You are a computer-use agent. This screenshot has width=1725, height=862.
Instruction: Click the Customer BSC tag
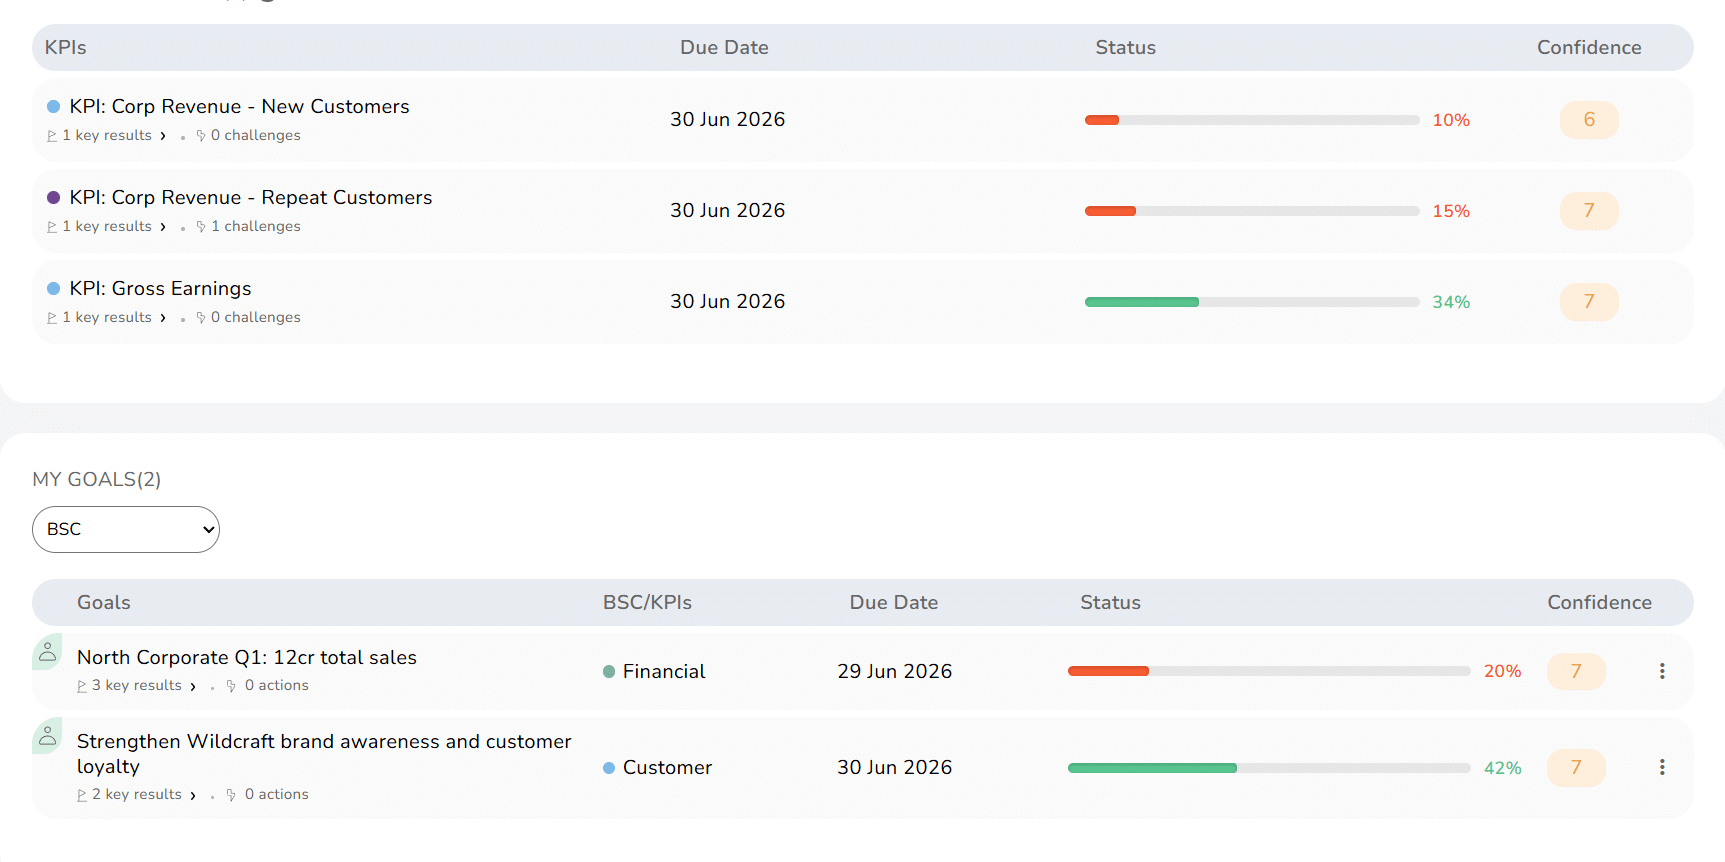[657, 767]
